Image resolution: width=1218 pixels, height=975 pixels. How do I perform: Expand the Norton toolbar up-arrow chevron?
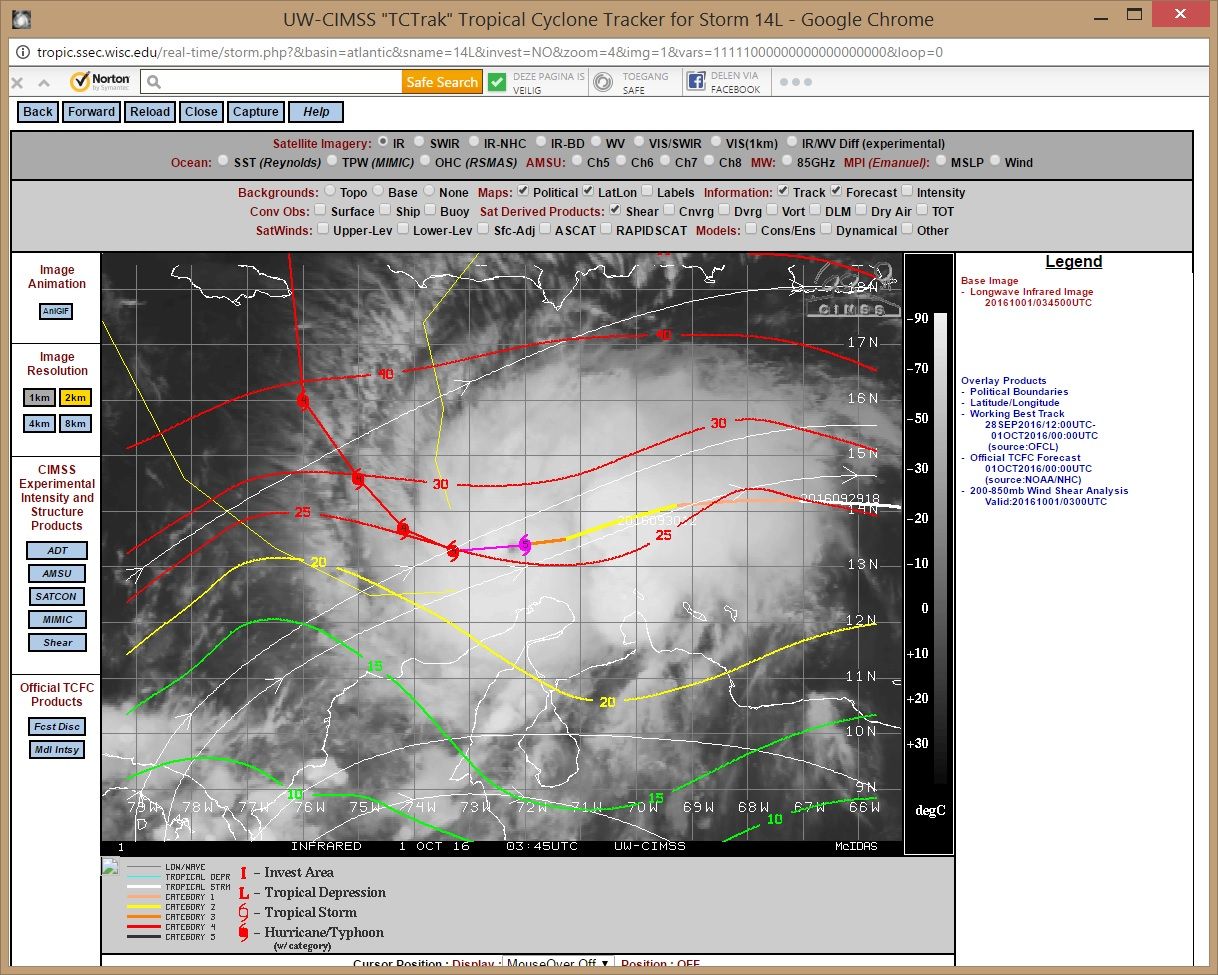tap(43, 83)
